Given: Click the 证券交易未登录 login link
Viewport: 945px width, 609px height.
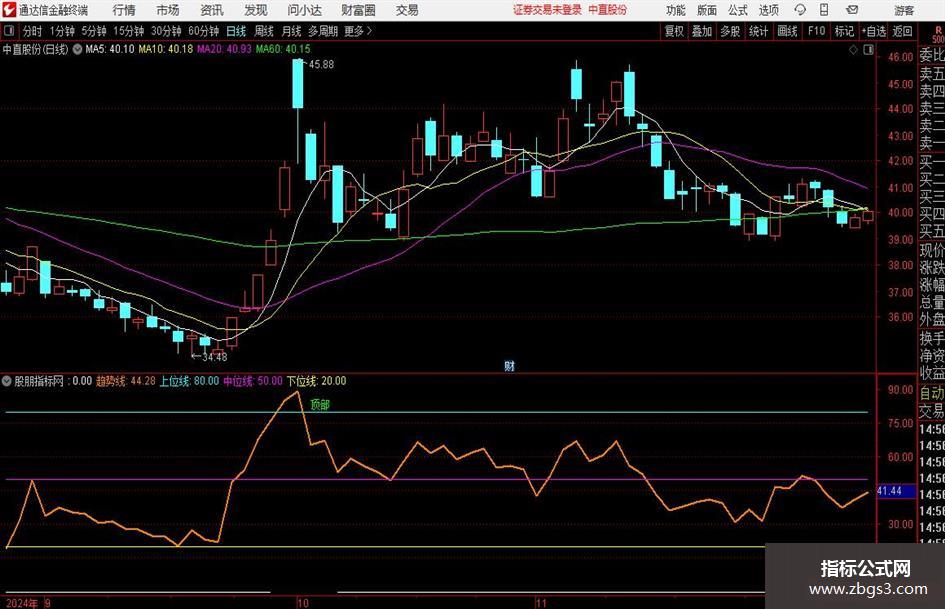Looking at the screenshot, I should (x=548, y=10).
